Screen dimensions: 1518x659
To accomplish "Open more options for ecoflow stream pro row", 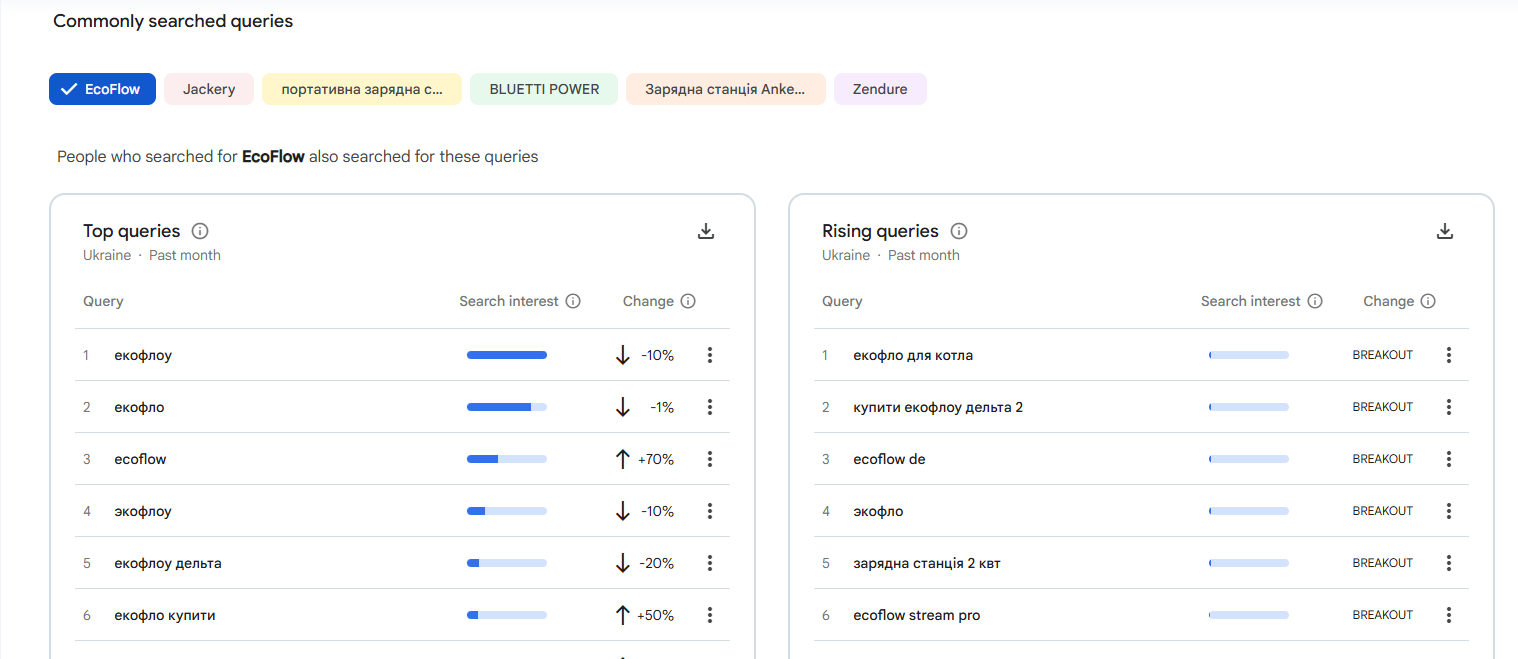I will (x=1449, y=615).
